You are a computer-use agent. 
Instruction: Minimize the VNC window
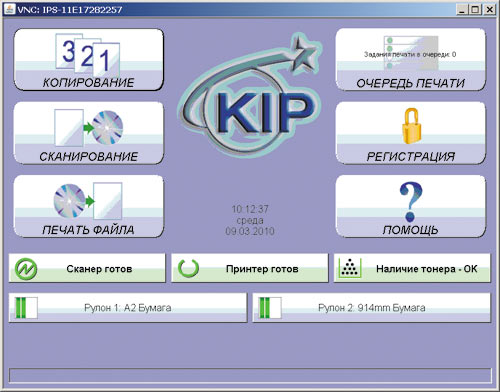pos(462,9)
